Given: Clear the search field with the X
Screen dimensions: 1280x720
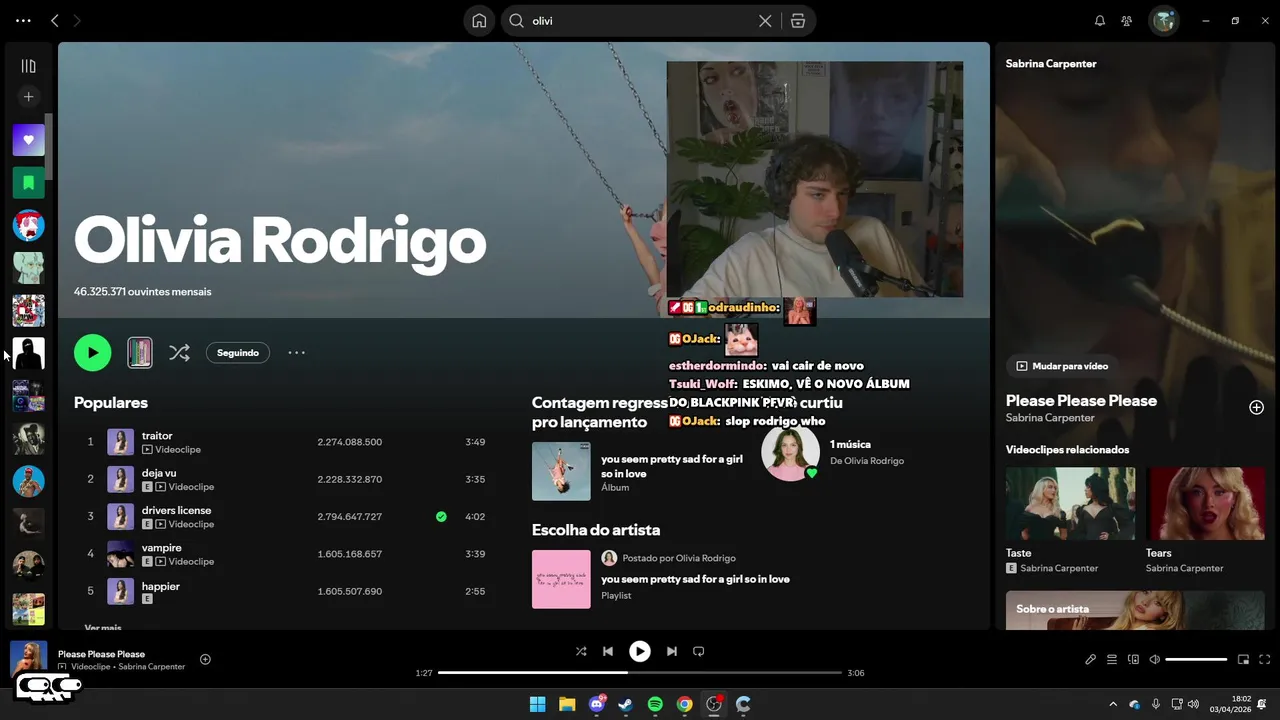Looking at the screenshot, I should (765, 21).
